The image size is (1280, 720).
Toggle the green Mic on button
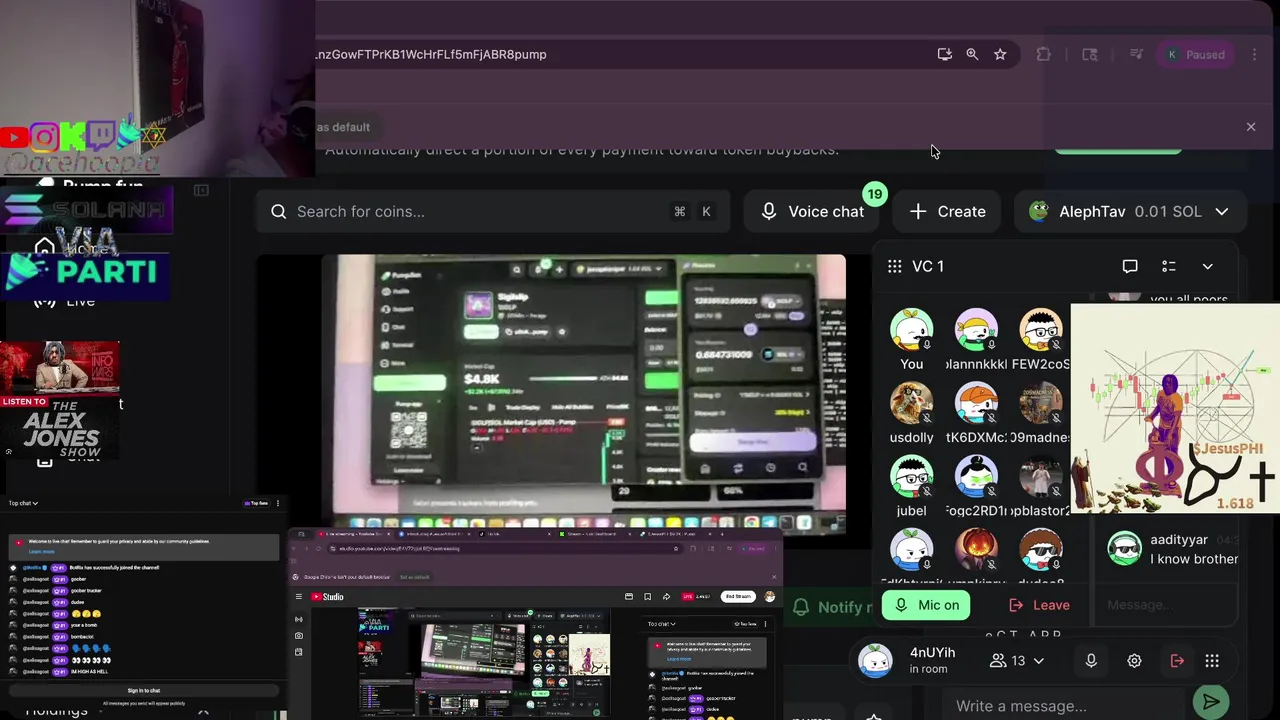(926, 605)
